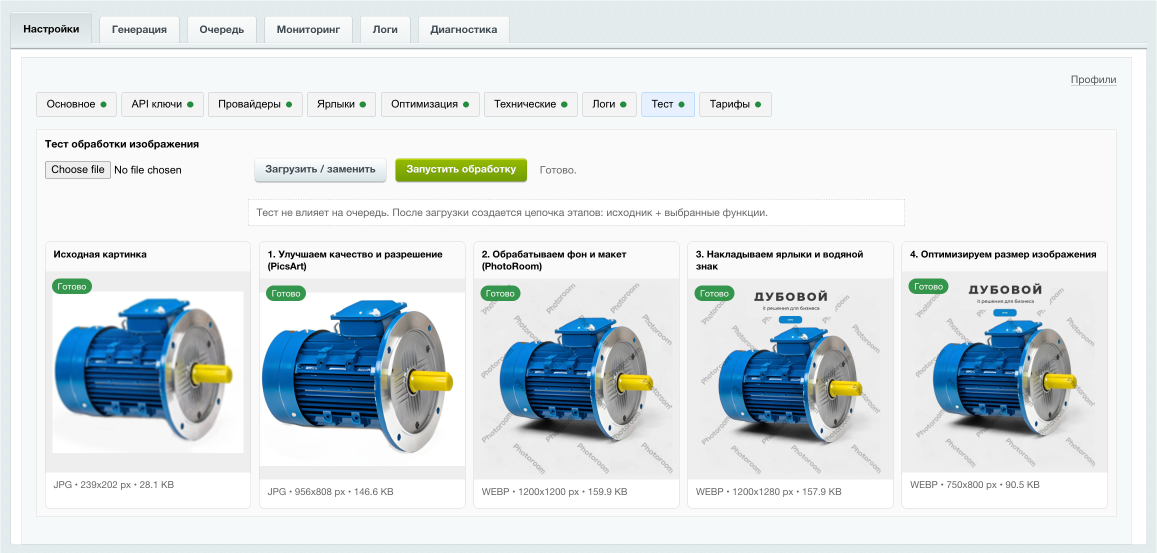Select the Основное settings sub-tab
Image resolution: width=1157 pixels, height=553 pixels.
(x=76, y=104)
